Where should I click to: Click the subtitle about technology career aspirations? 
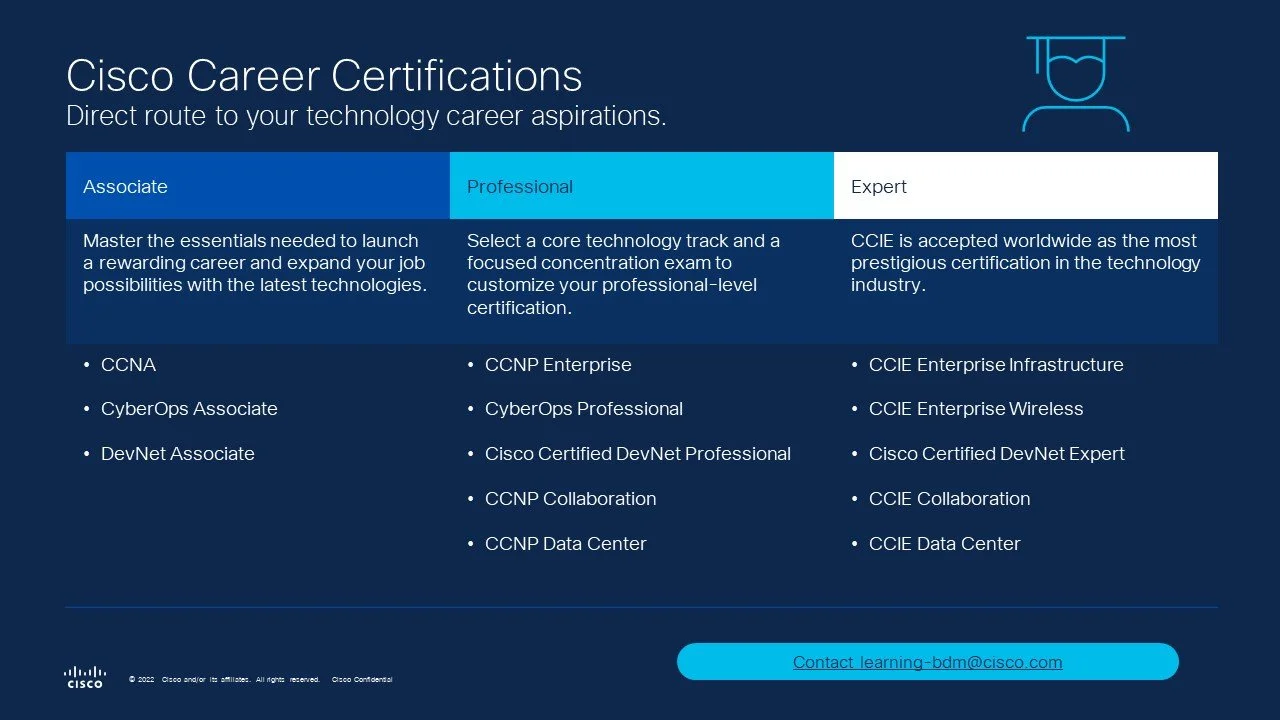tap(366, 116)
